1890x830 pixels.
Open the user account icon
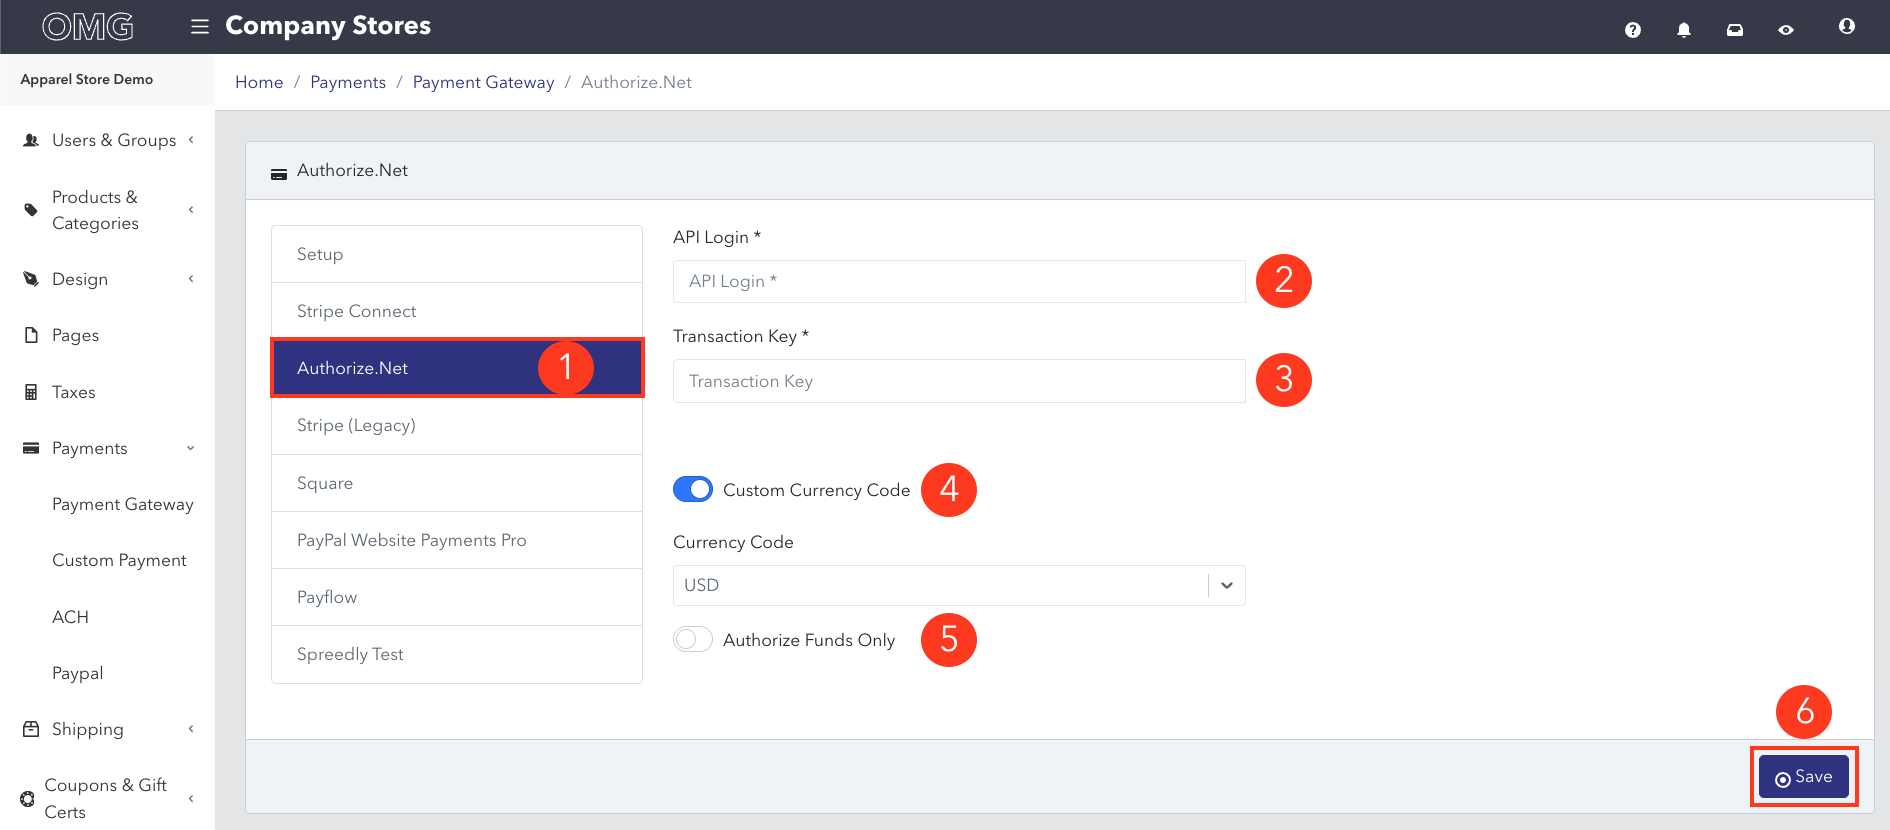point(1847,26)
